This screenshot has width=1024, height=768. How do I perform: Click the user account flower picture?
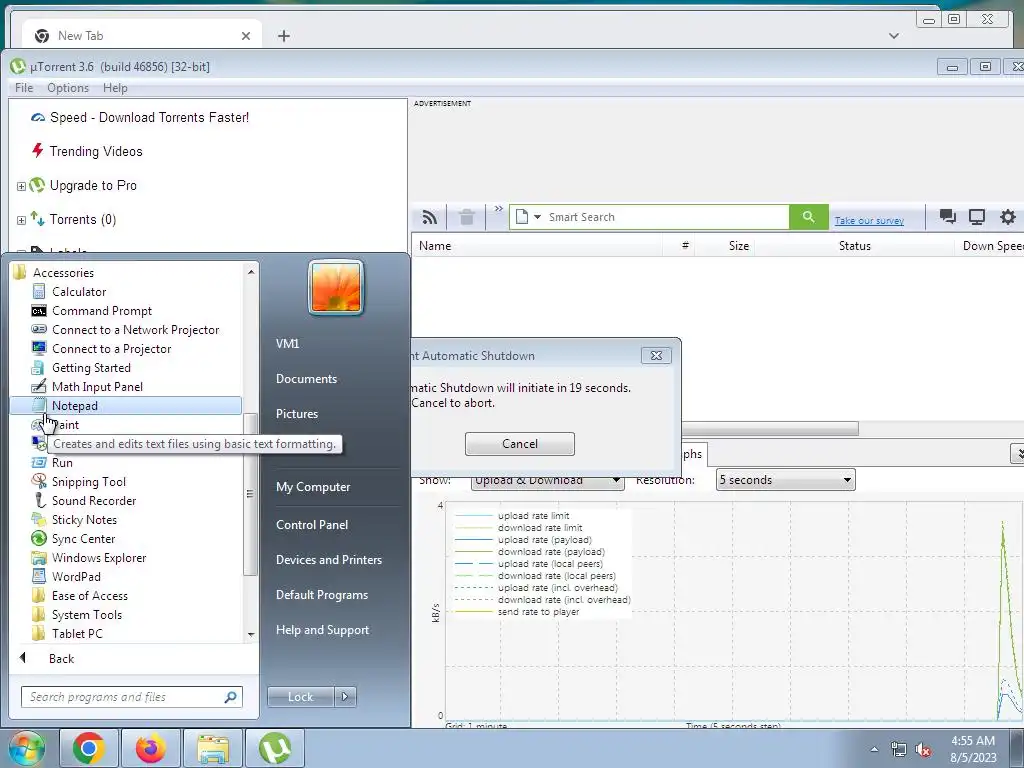(336, 287)
